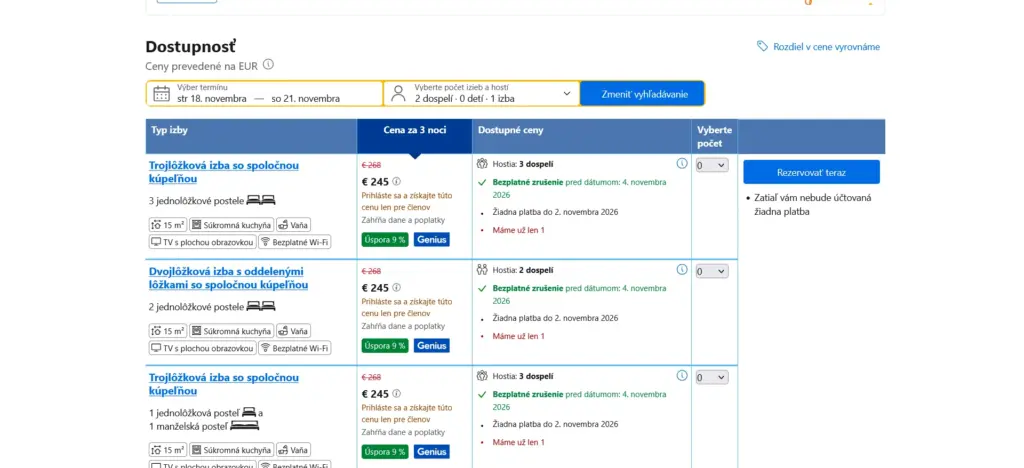
Task: Click the Úspora 9 % badge in third room row
Action: click(x=385, y=452)
